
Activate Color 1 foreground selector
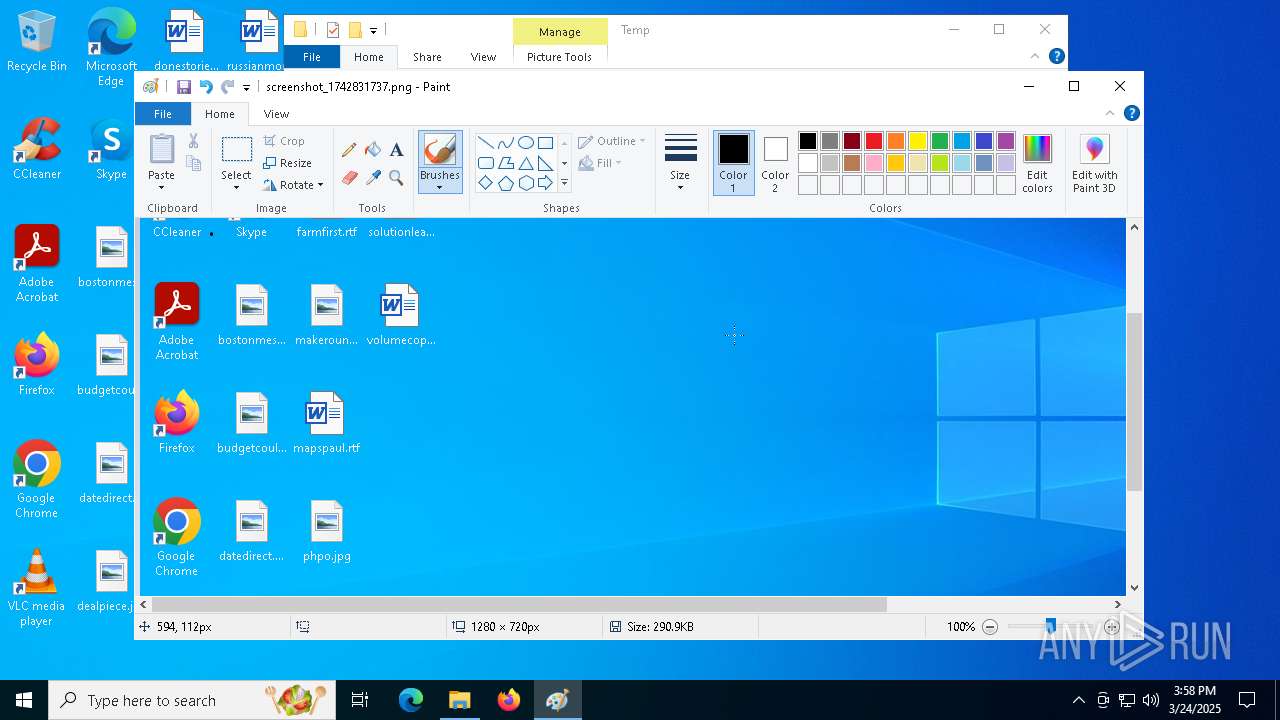[733, 162]
